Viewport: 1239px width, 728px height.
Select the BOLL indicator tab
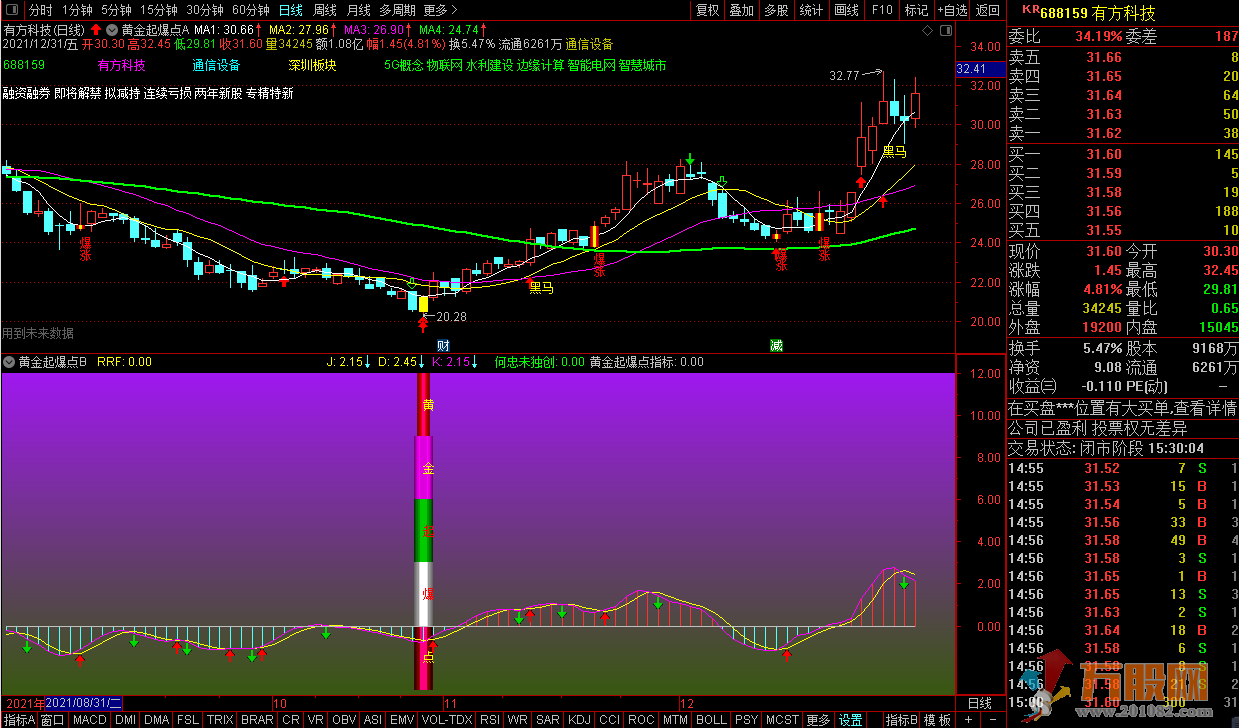click(x=711, y=720)
